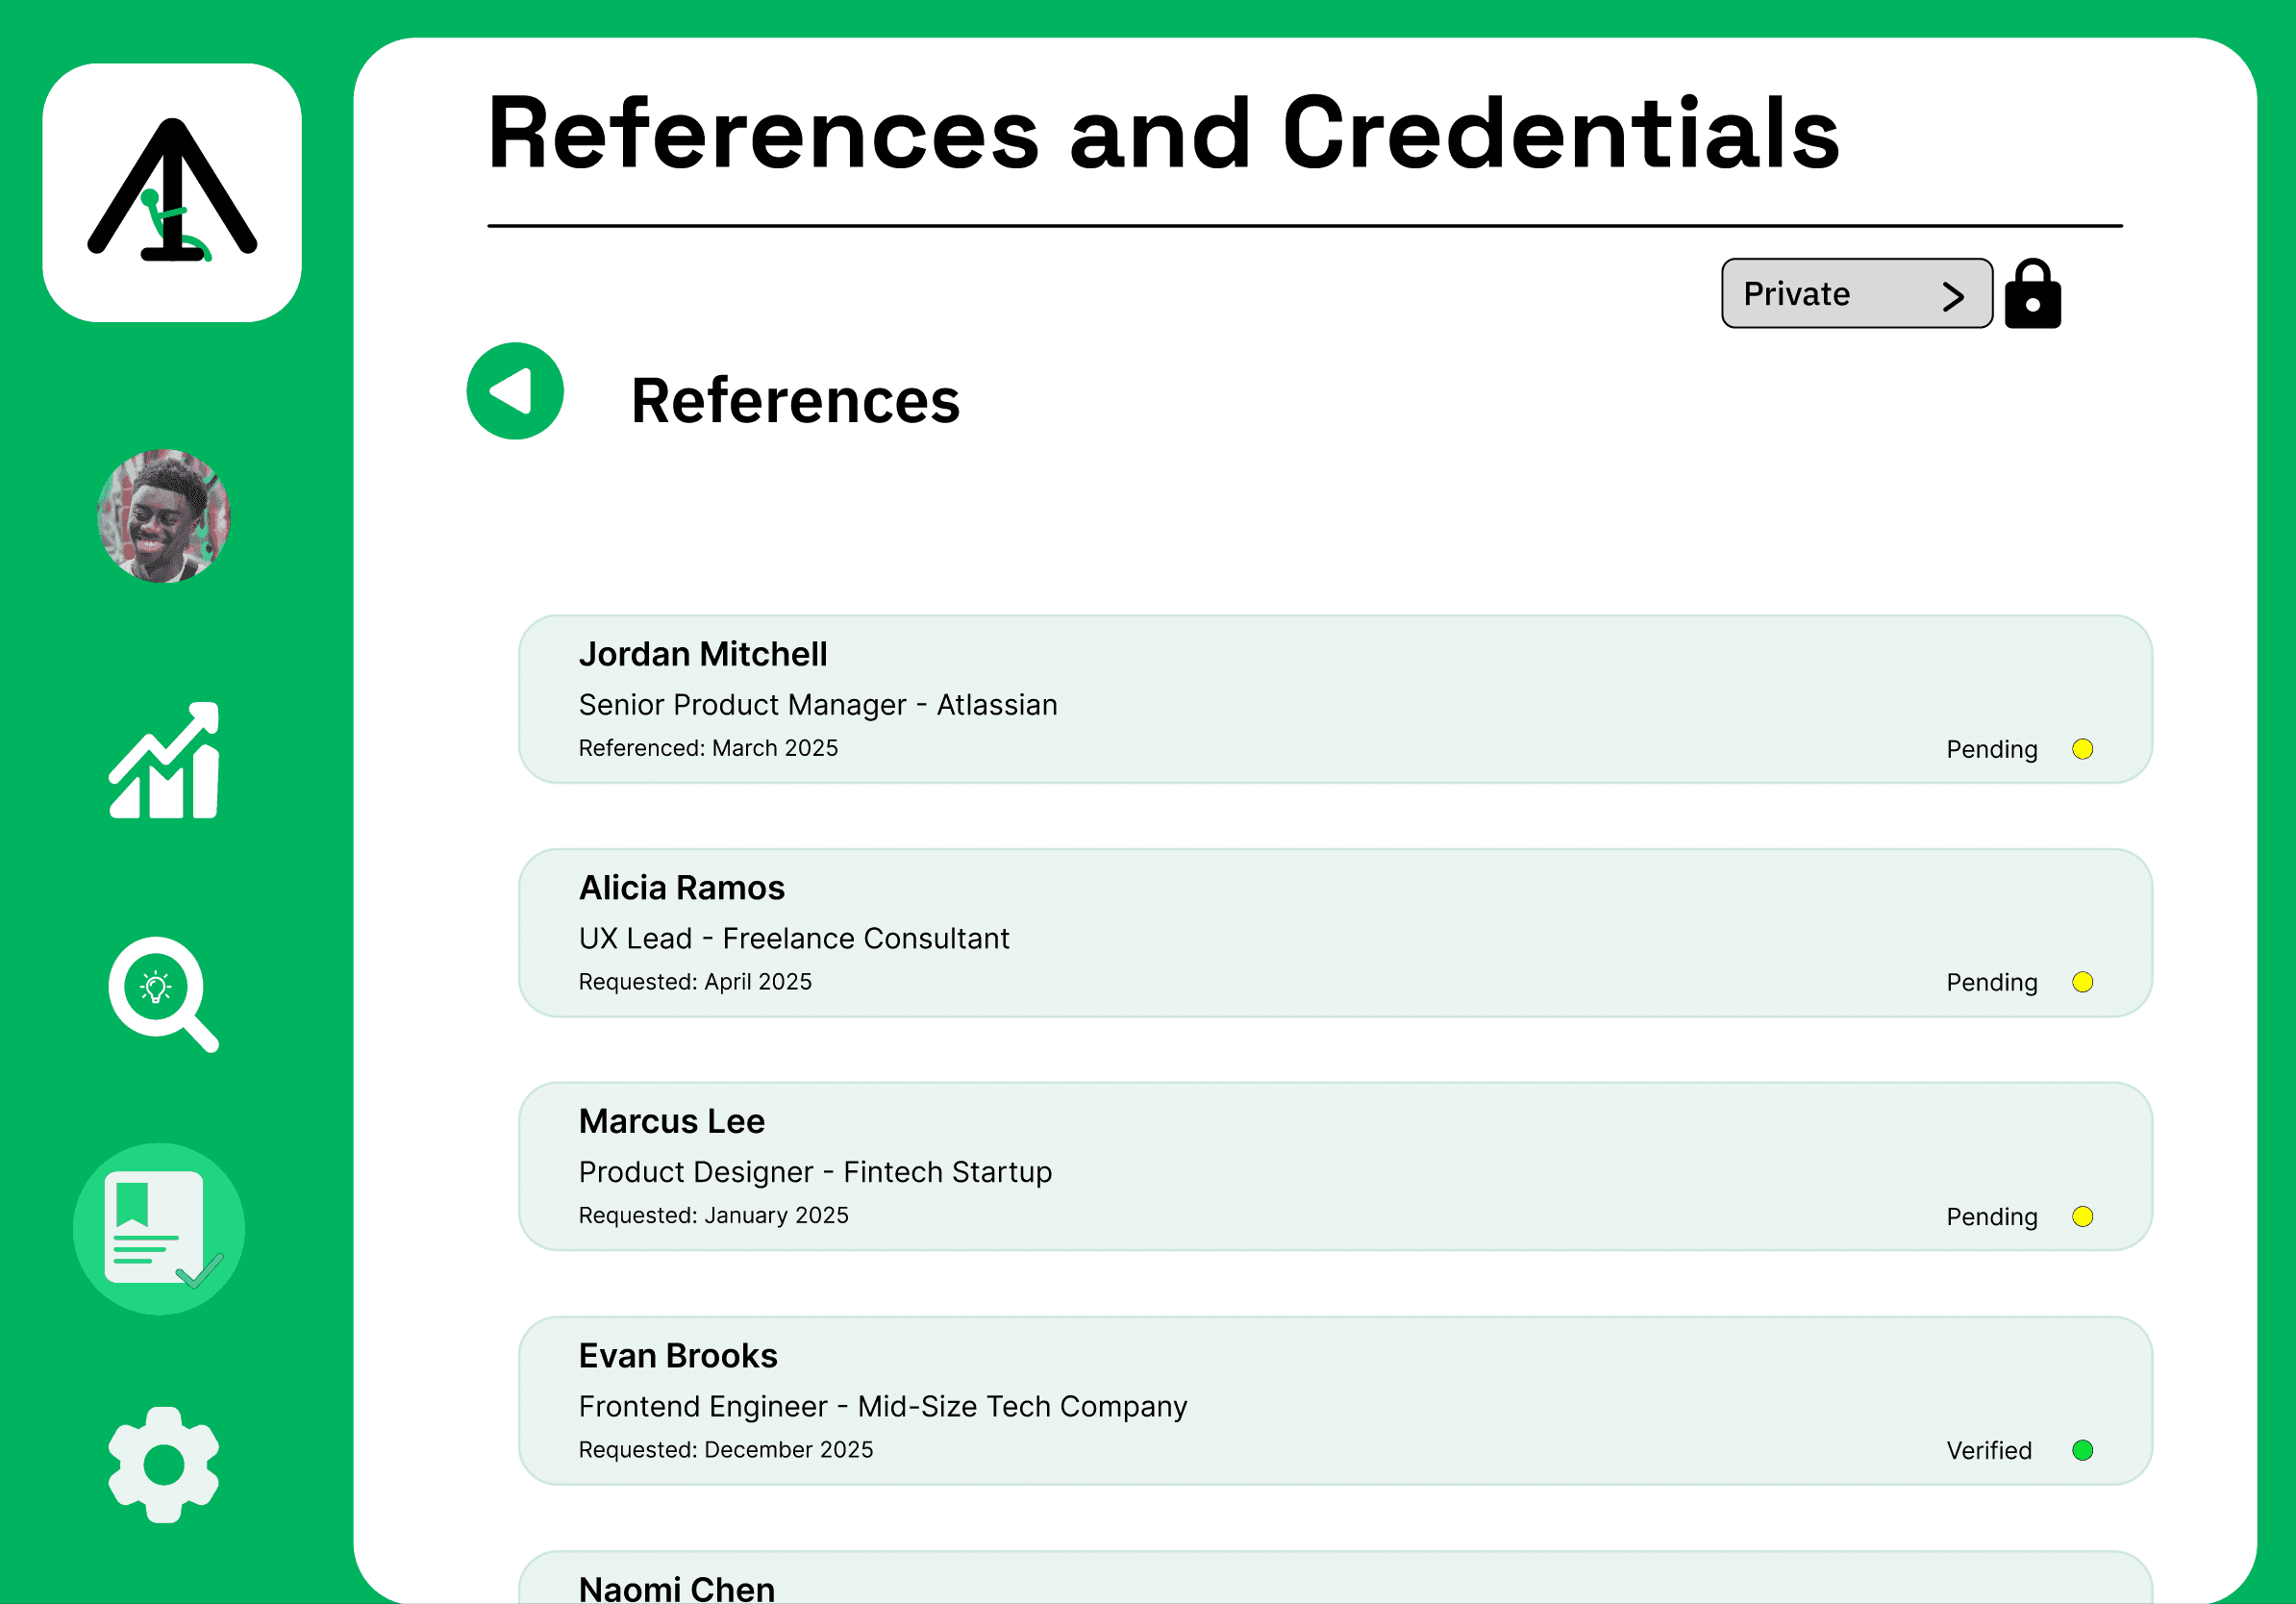Viewport: 2296px width, 1604px height.
Task: Click Verified label on Evan Brooks card
Action: (1988, 1450)
